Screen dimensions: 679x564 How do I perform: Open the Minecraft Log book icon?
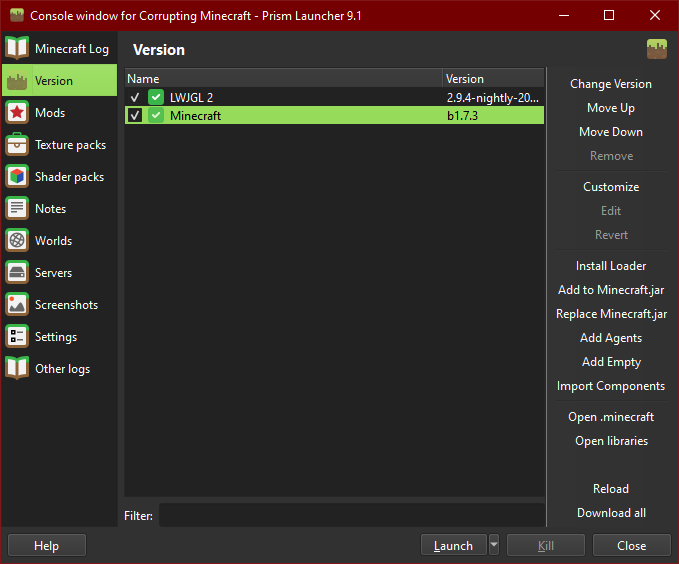(17, 48)
